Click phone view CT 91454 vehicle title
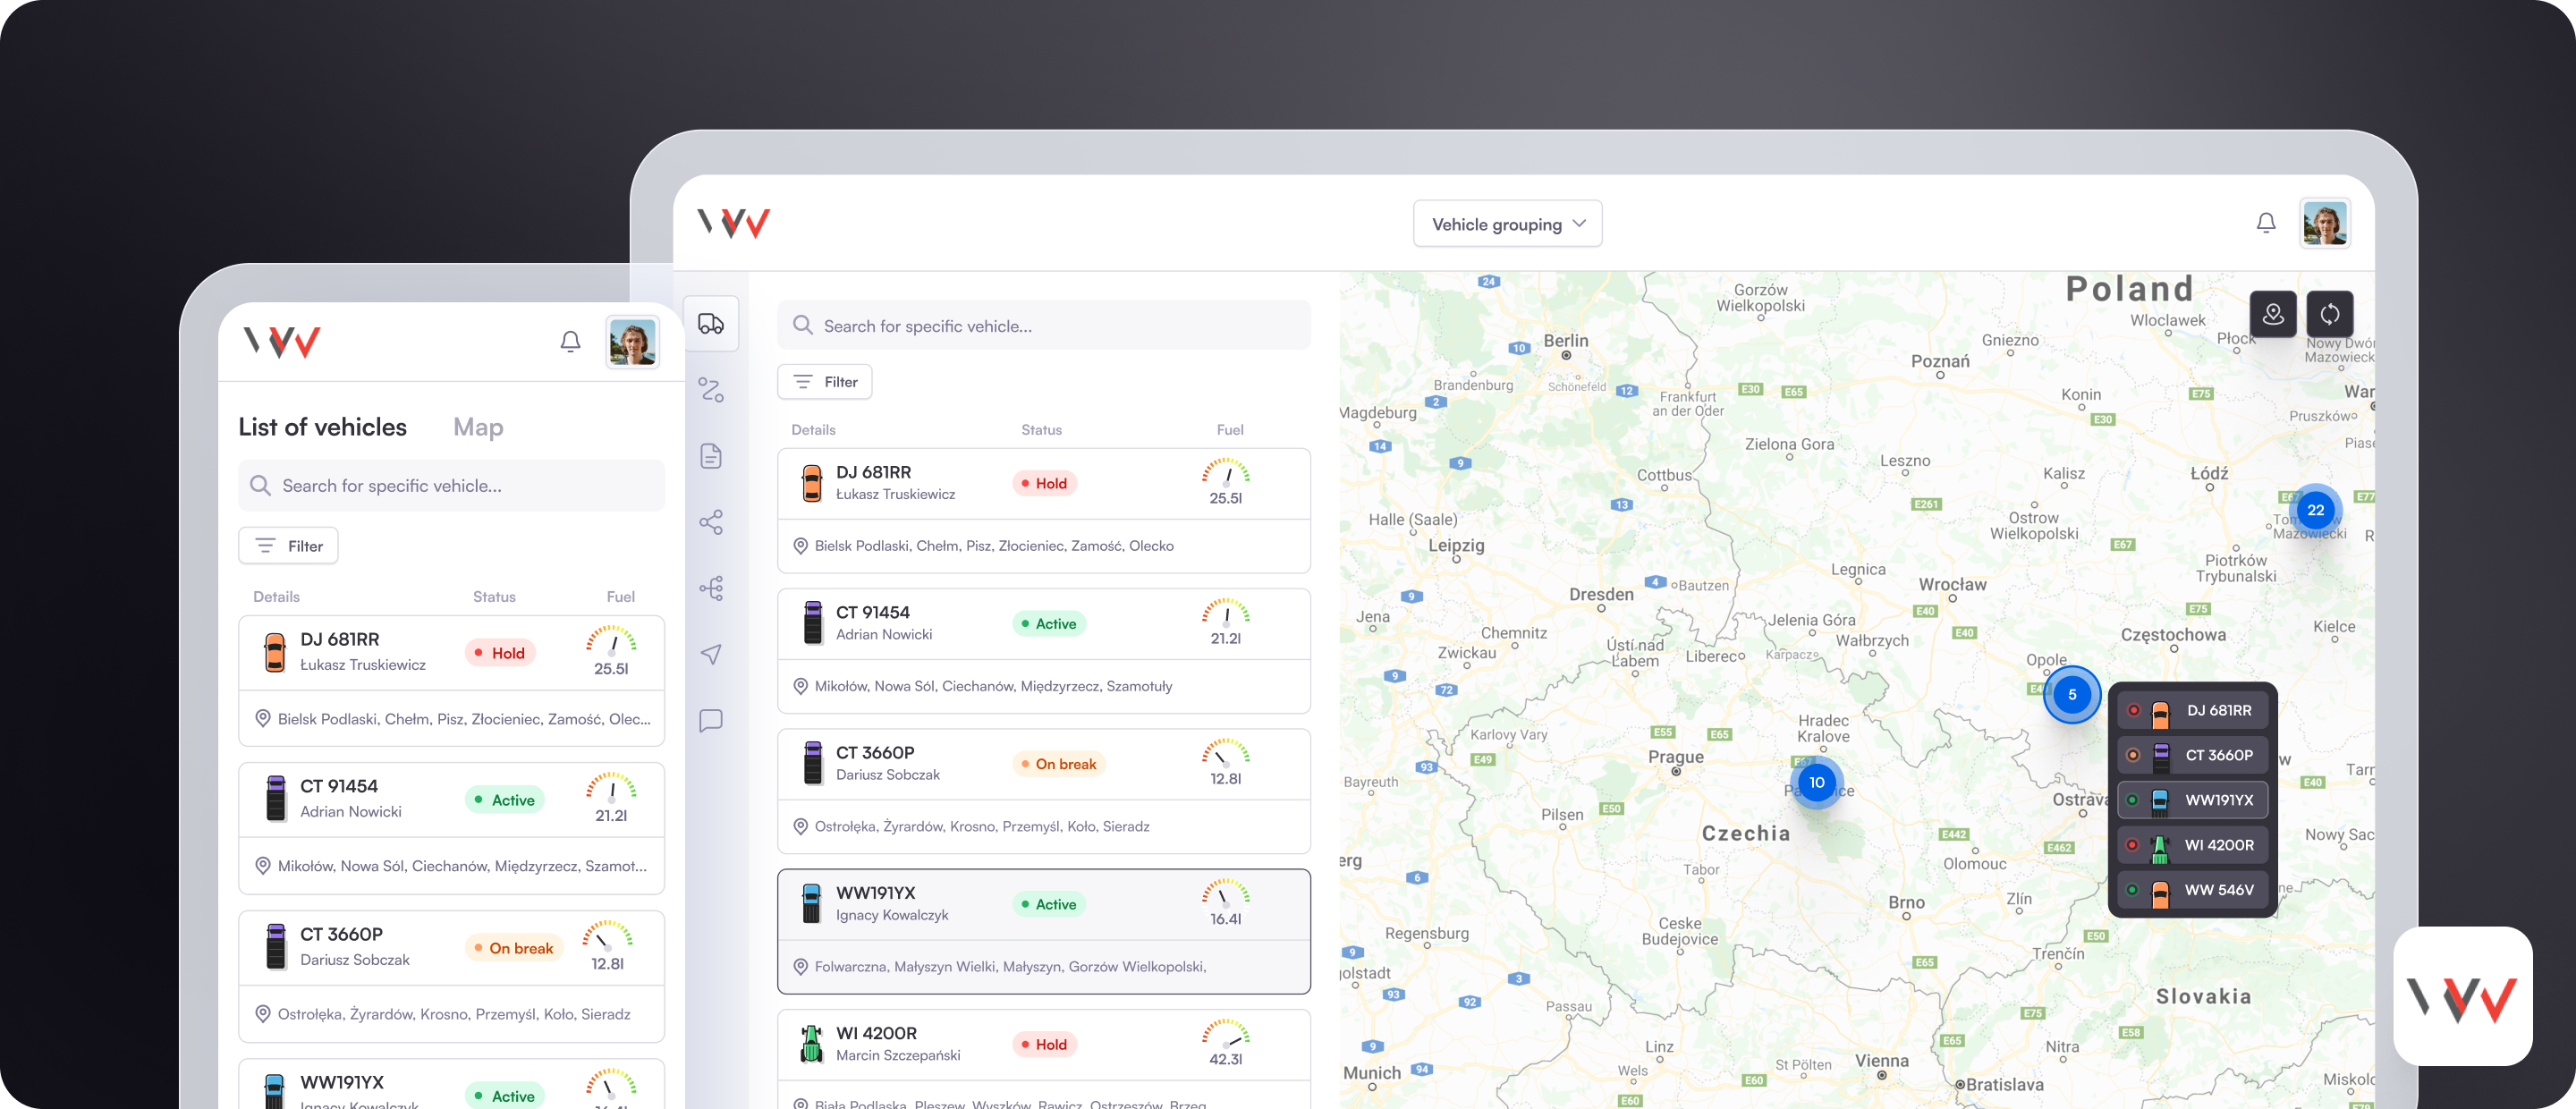This screenshot has height=1109, width=2576. [x=339, y=786]
